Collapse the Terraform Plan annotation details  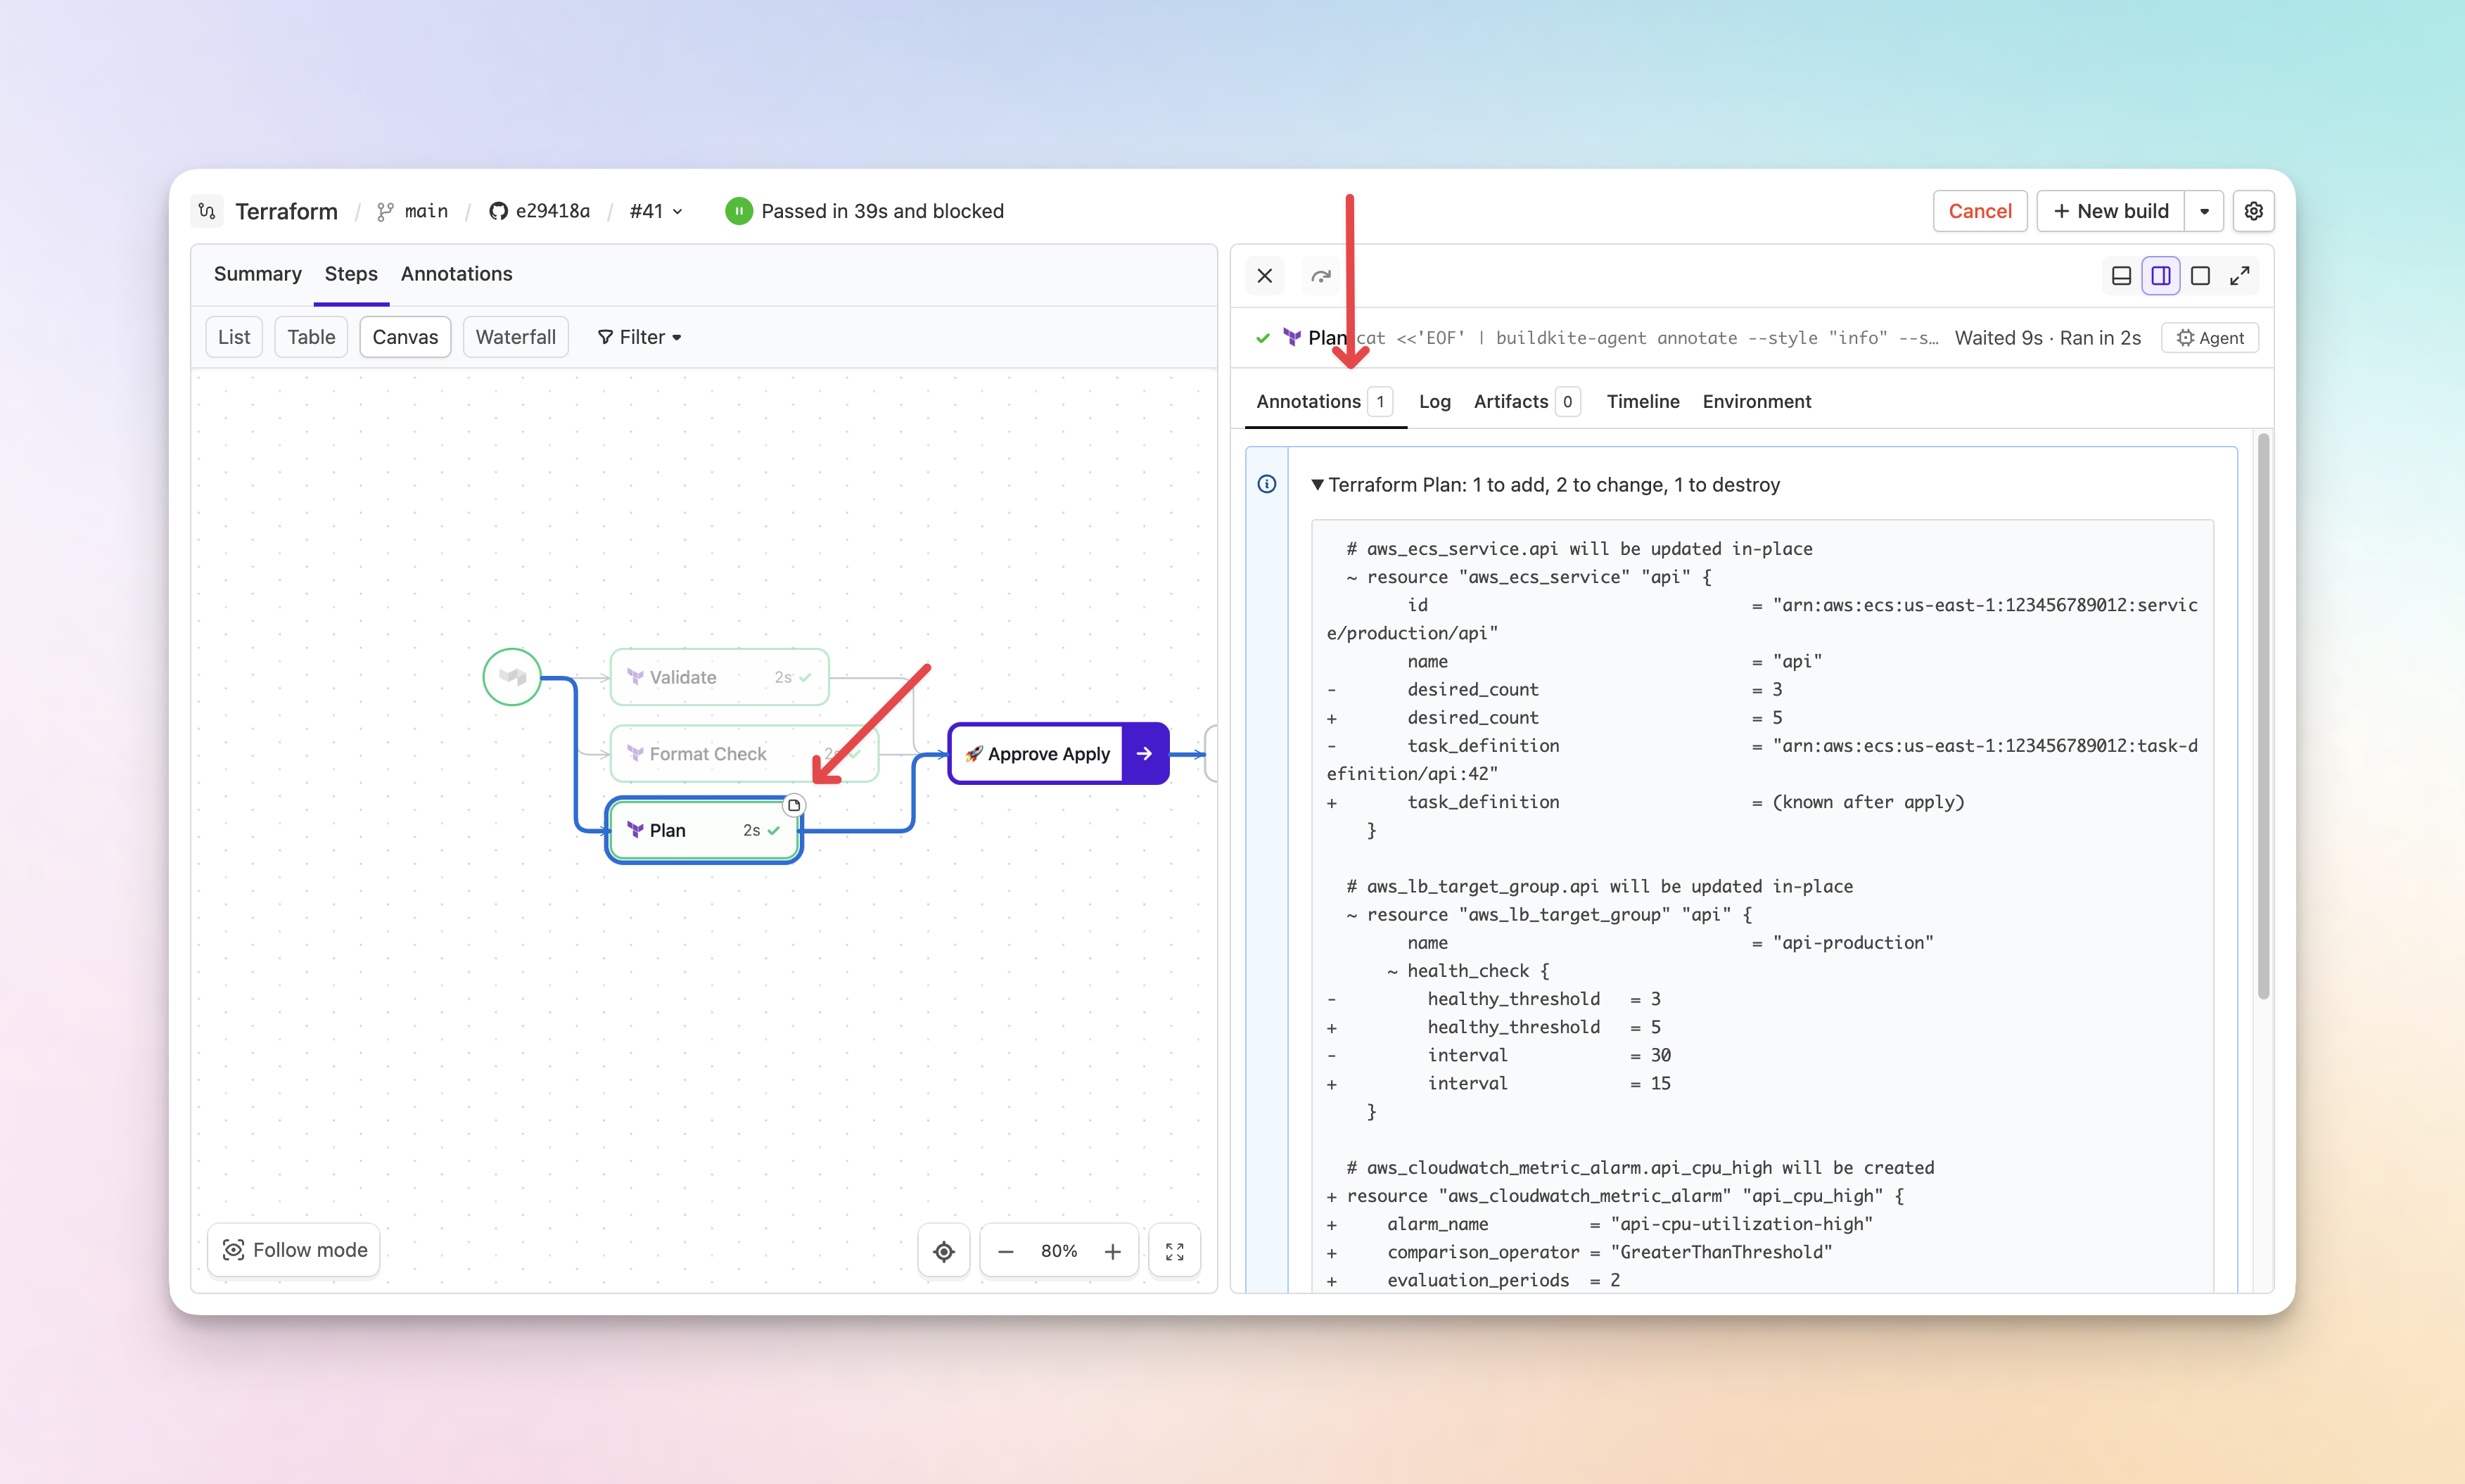pyautogui.click(x=1317, y=485)
